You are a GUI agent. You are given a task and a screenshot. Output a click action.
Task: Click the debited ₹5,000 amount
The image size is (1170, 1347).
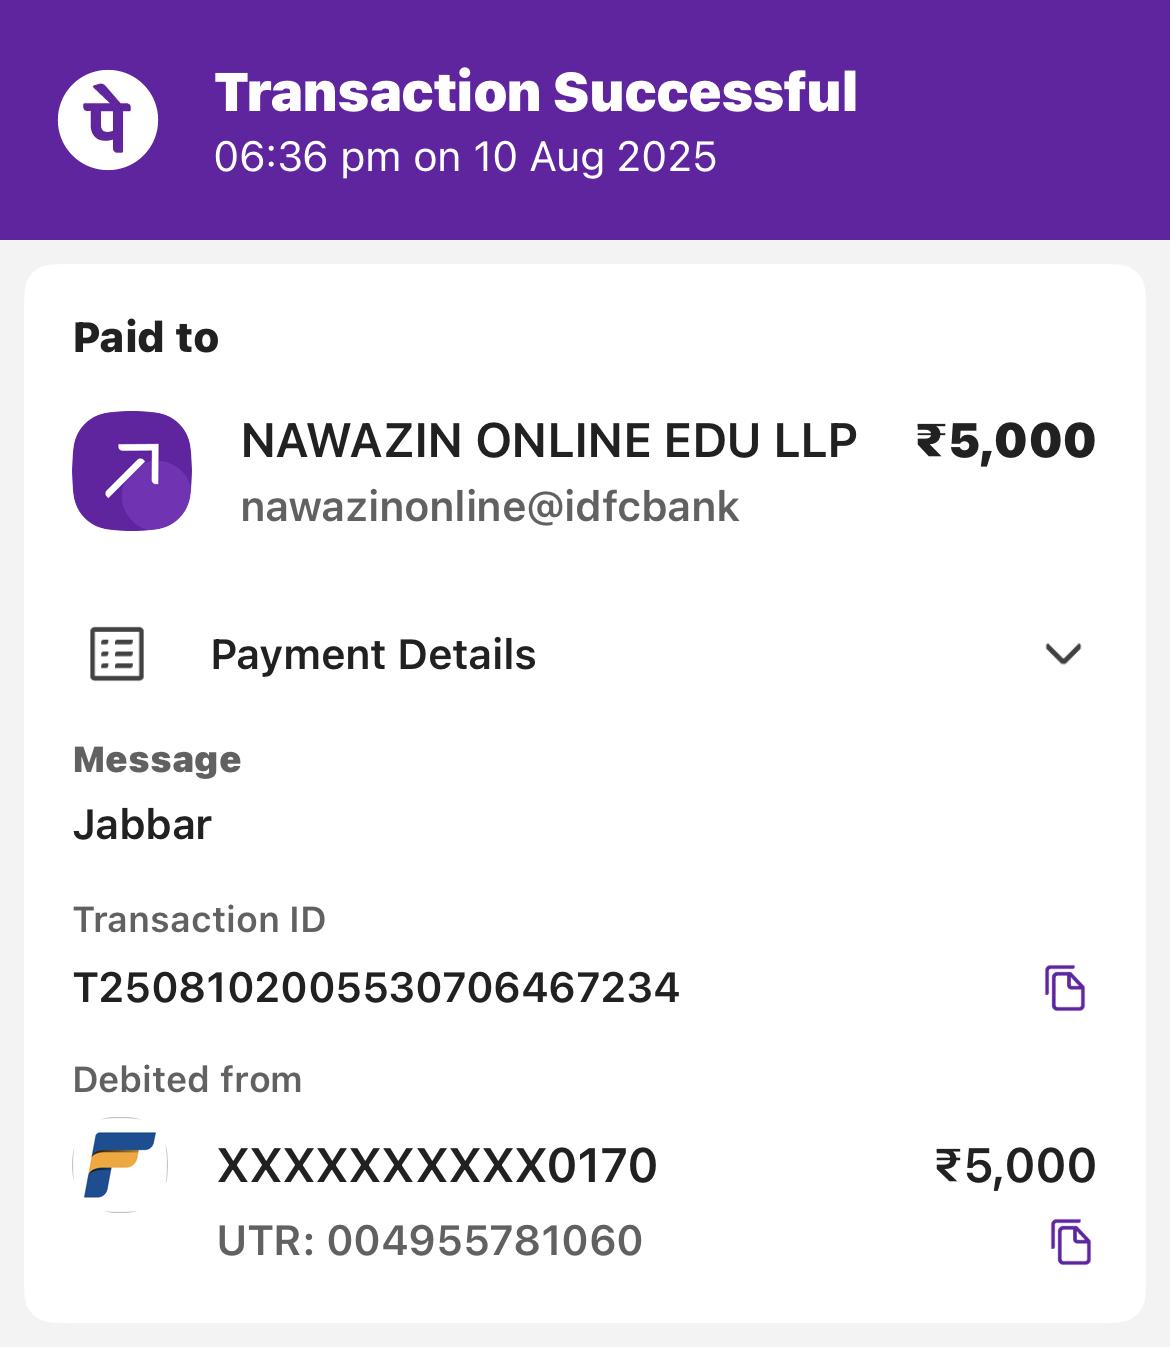click(x=1015, y=1166)
